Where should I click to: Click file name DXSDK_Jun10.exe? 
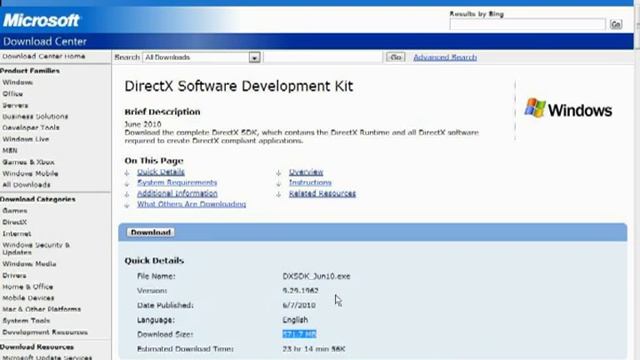(x=316, y=276)
